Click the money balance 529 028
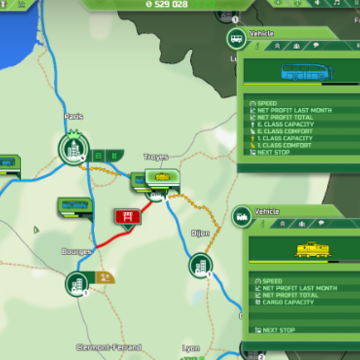The image size is (360, 360). [x=166, y=4]
